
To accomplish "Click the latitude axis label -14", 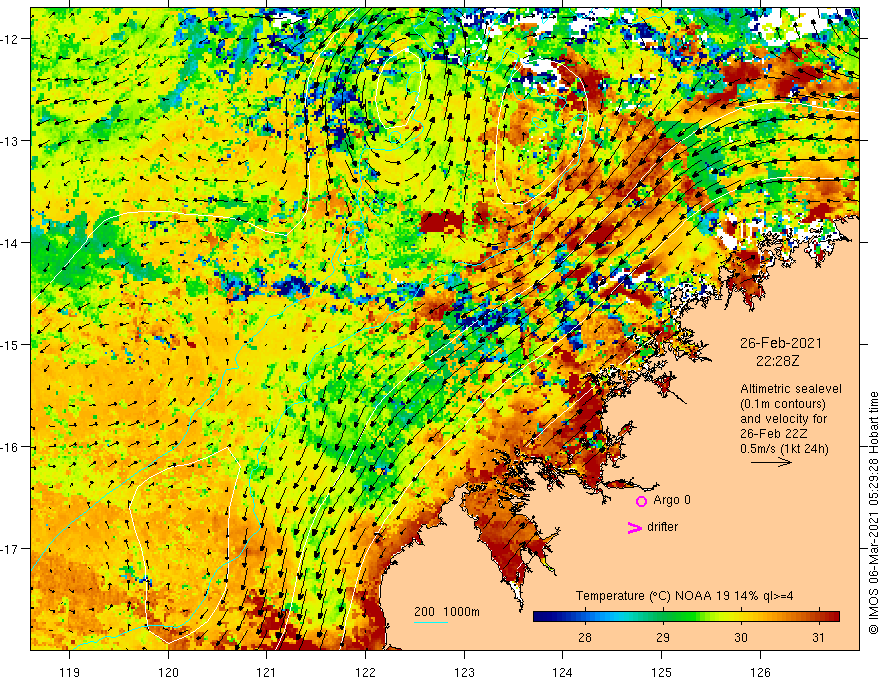I will click(x=10, y=243).
